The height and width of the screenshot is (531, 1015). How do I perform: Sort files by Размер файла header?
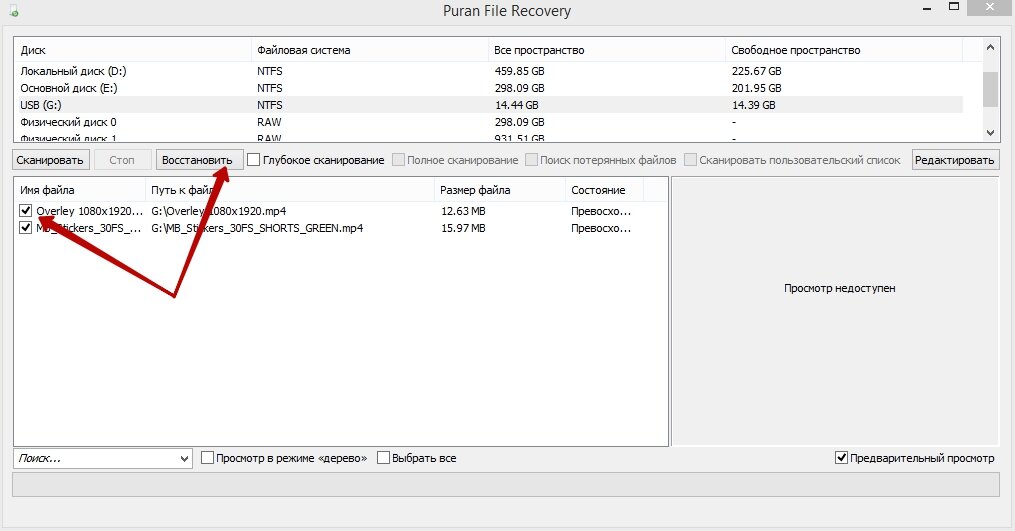499,190
